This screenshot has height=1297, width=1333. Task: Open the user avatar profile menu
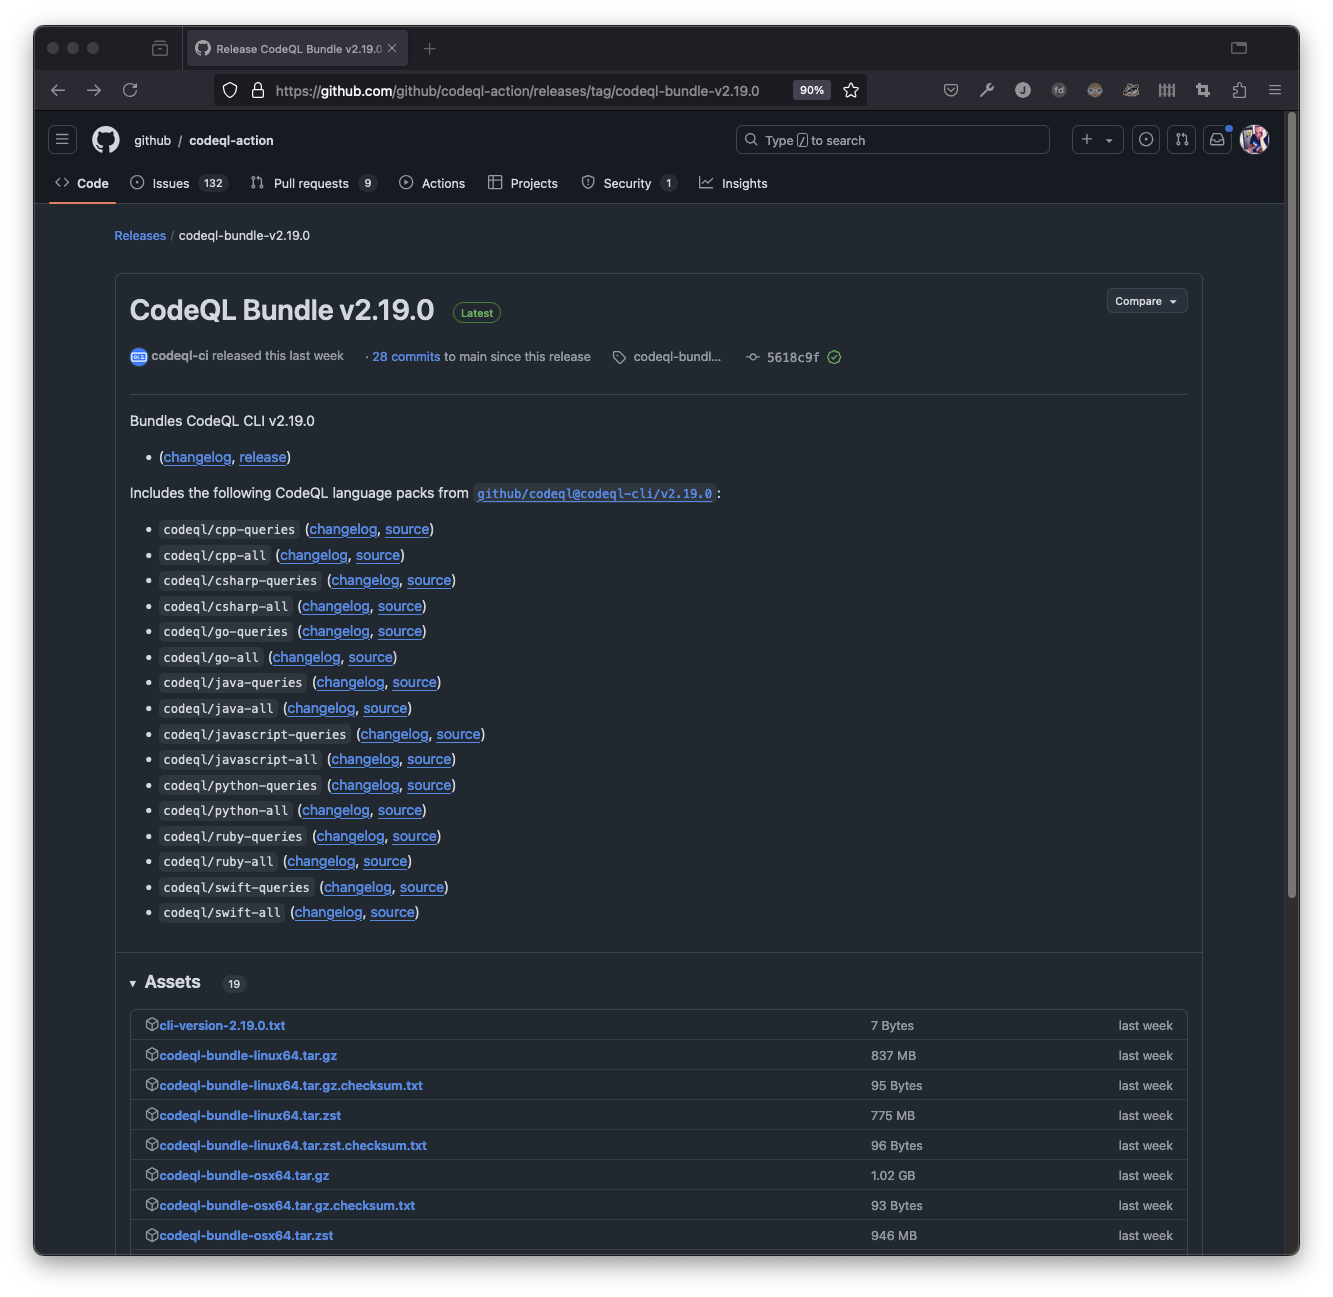coord(1254,140)
